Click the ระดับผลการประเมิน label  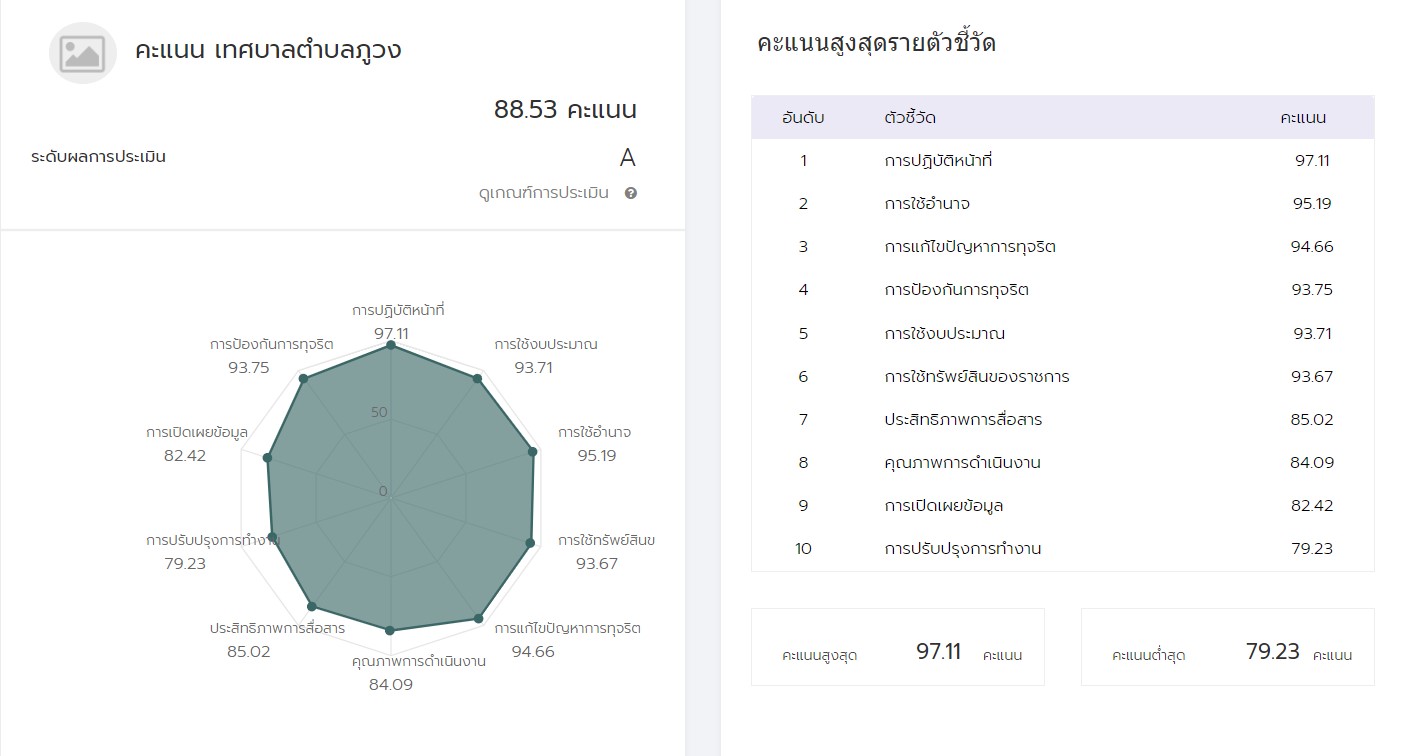(98, 157)
